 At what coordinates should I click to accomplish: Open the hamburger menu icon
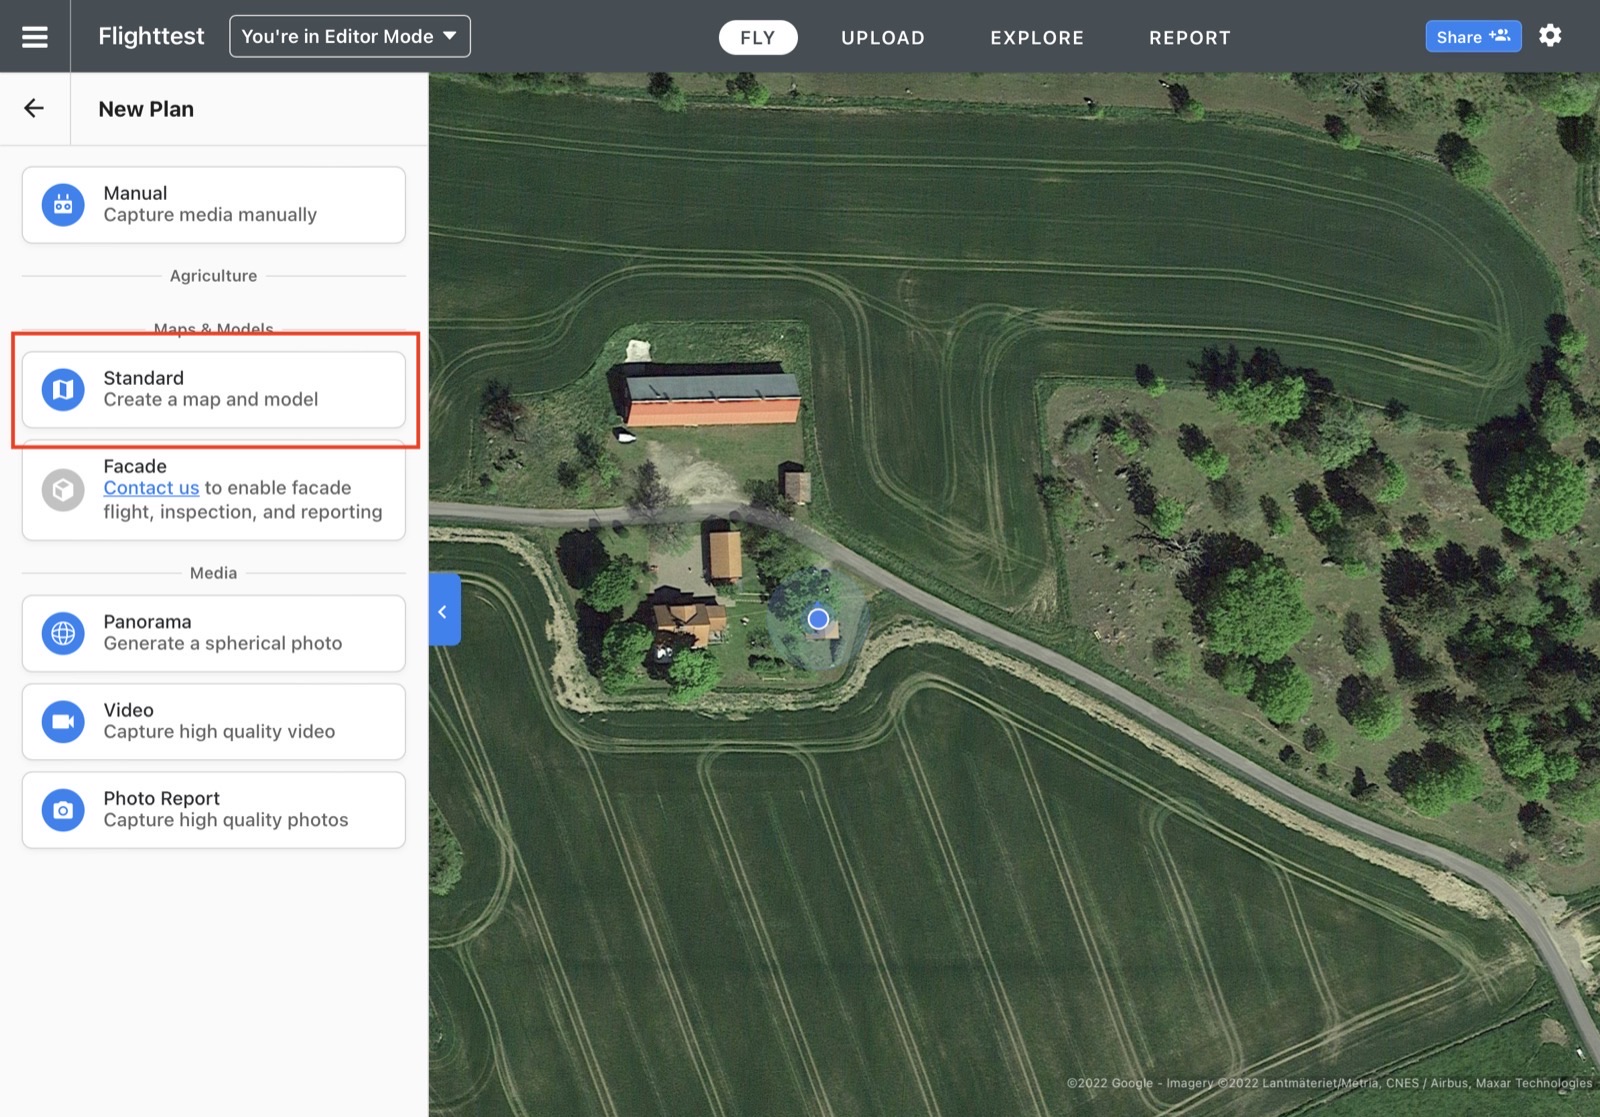tap(35, 37)
